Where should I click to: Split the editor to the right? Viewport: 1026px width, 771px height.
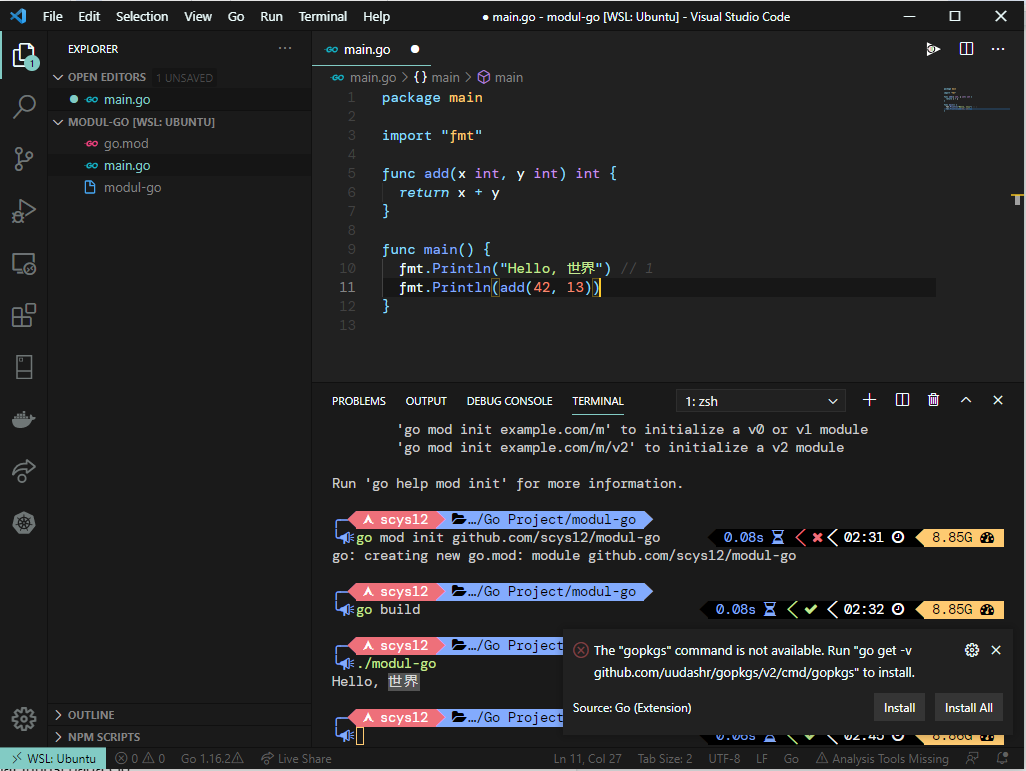(966, 49)
